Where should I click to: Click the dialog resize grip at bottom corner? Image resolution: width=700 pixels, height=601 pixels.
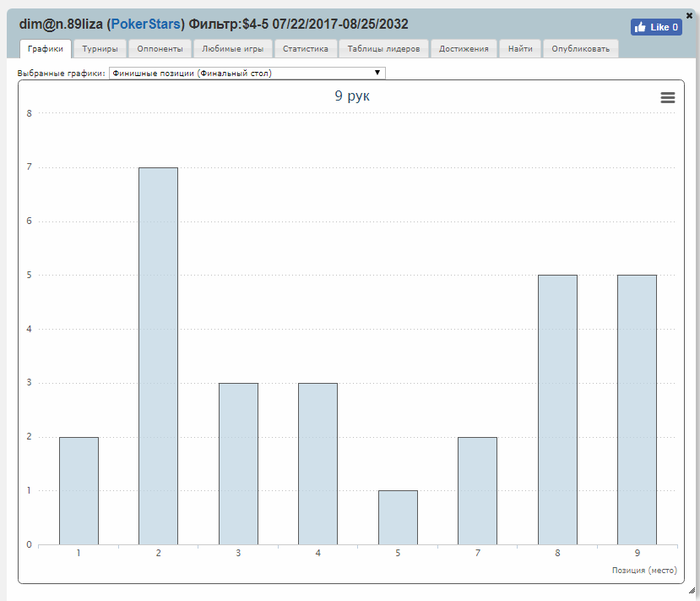click(692, 590)
